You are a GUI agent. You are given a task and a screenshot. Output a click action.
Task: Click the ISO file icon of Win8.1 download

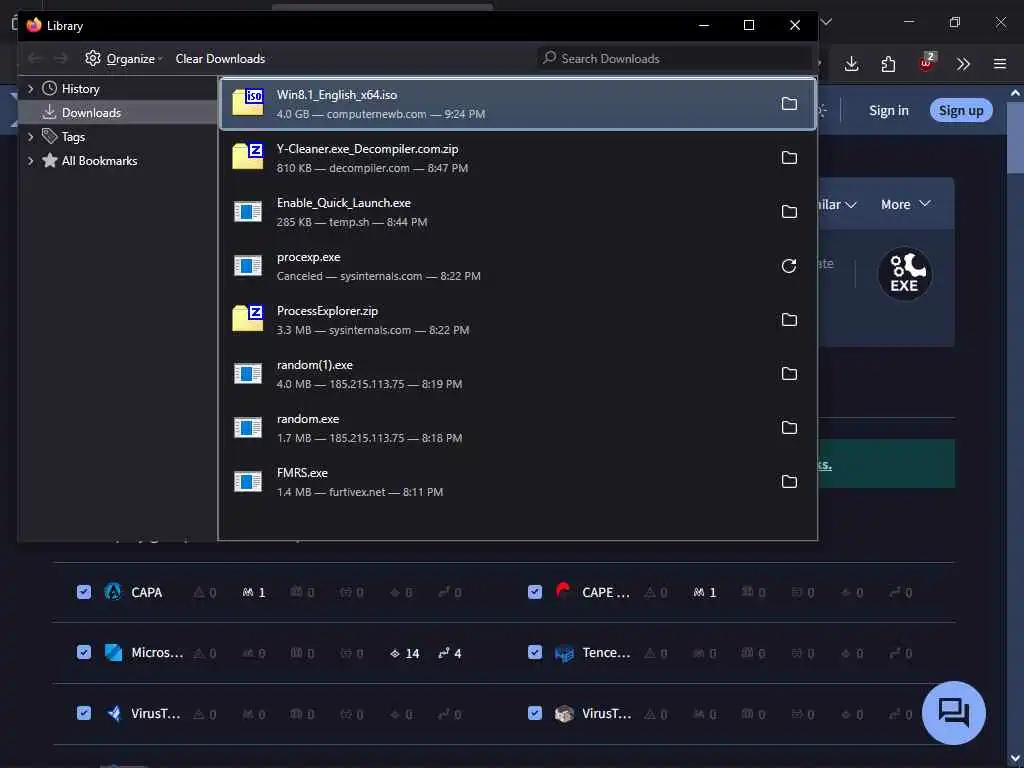[x=248, y=103]
